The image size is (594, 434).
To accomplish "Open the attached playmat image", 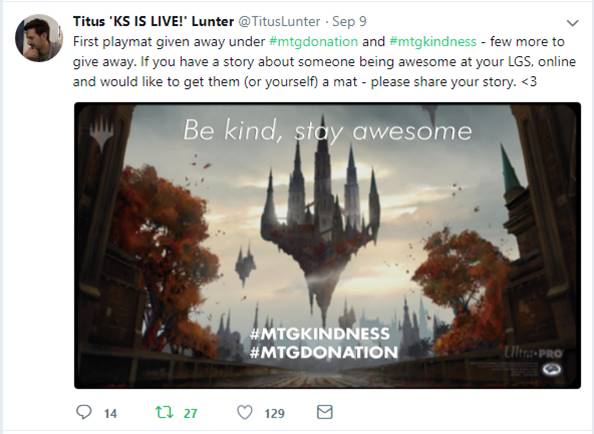I will pos(327,245).
